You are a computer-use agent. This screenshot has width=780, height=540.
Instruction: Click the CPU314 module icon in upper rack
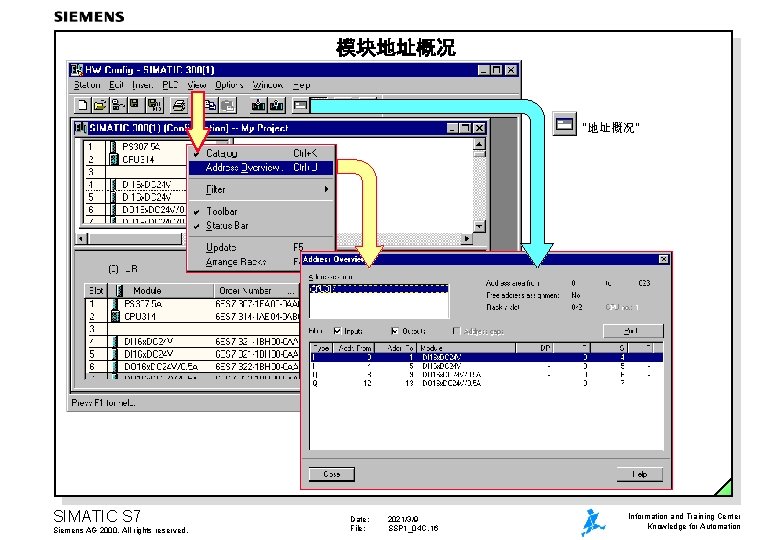pos(113,159)
